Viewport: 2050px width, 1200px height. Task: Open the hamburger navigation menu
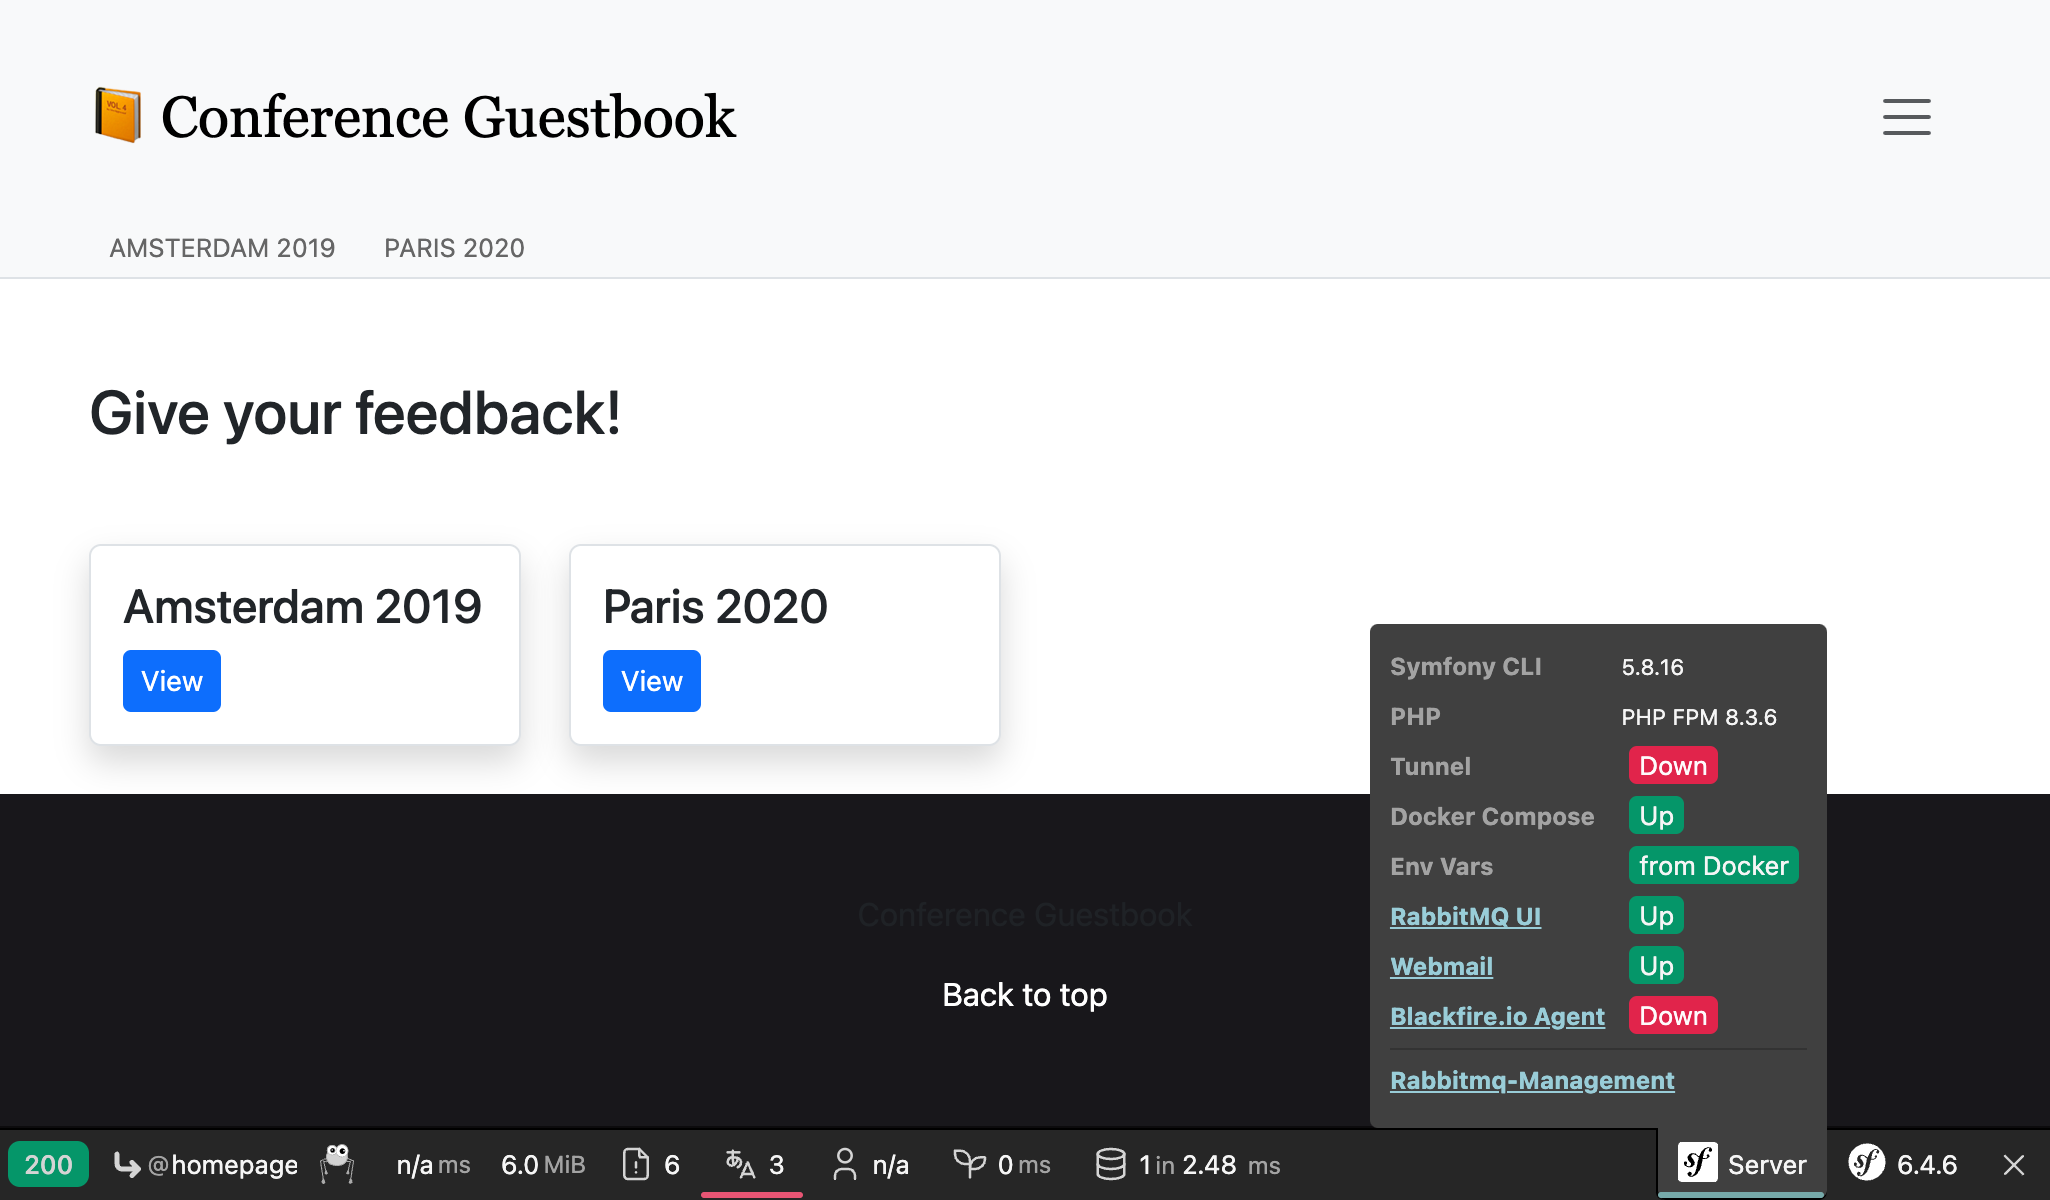click(1906, 116)
